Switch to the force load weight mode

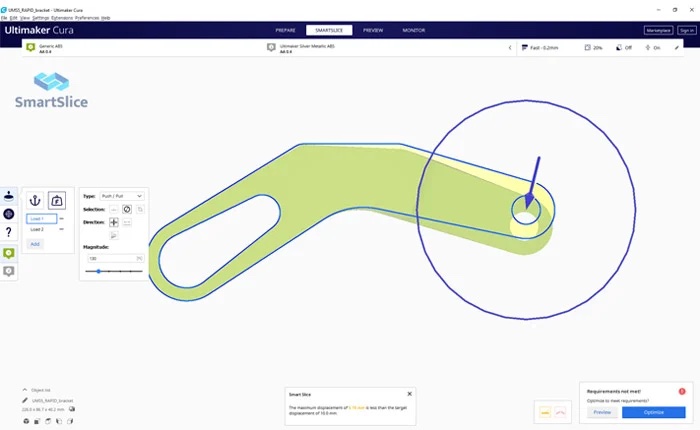coord(57,200)
